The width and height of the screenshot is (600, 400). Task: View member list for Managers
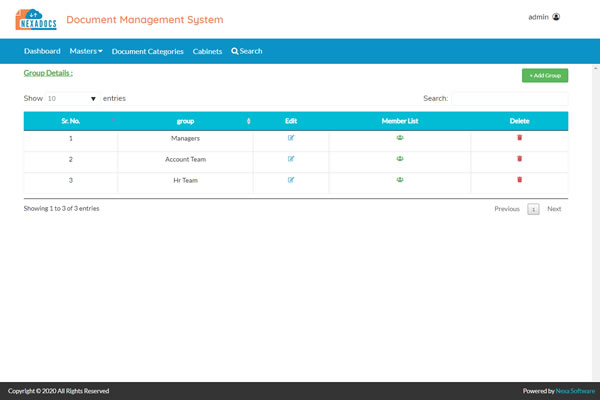click(399, 137)
